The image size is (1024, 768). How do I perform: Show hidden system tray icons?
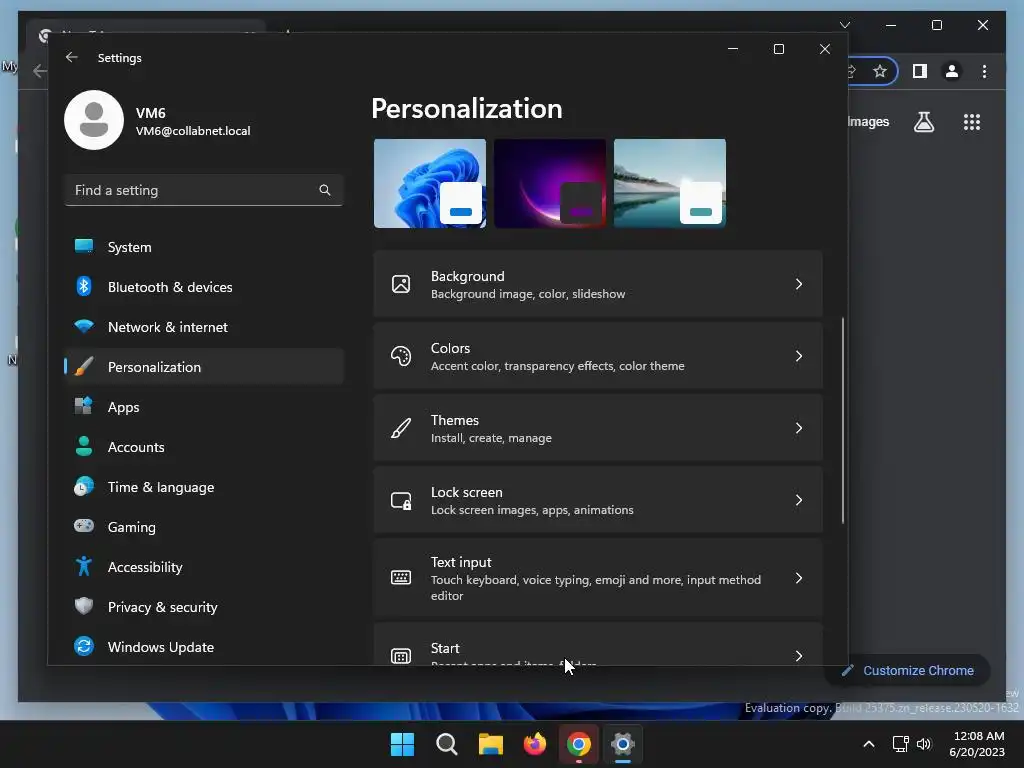(869, 744)
